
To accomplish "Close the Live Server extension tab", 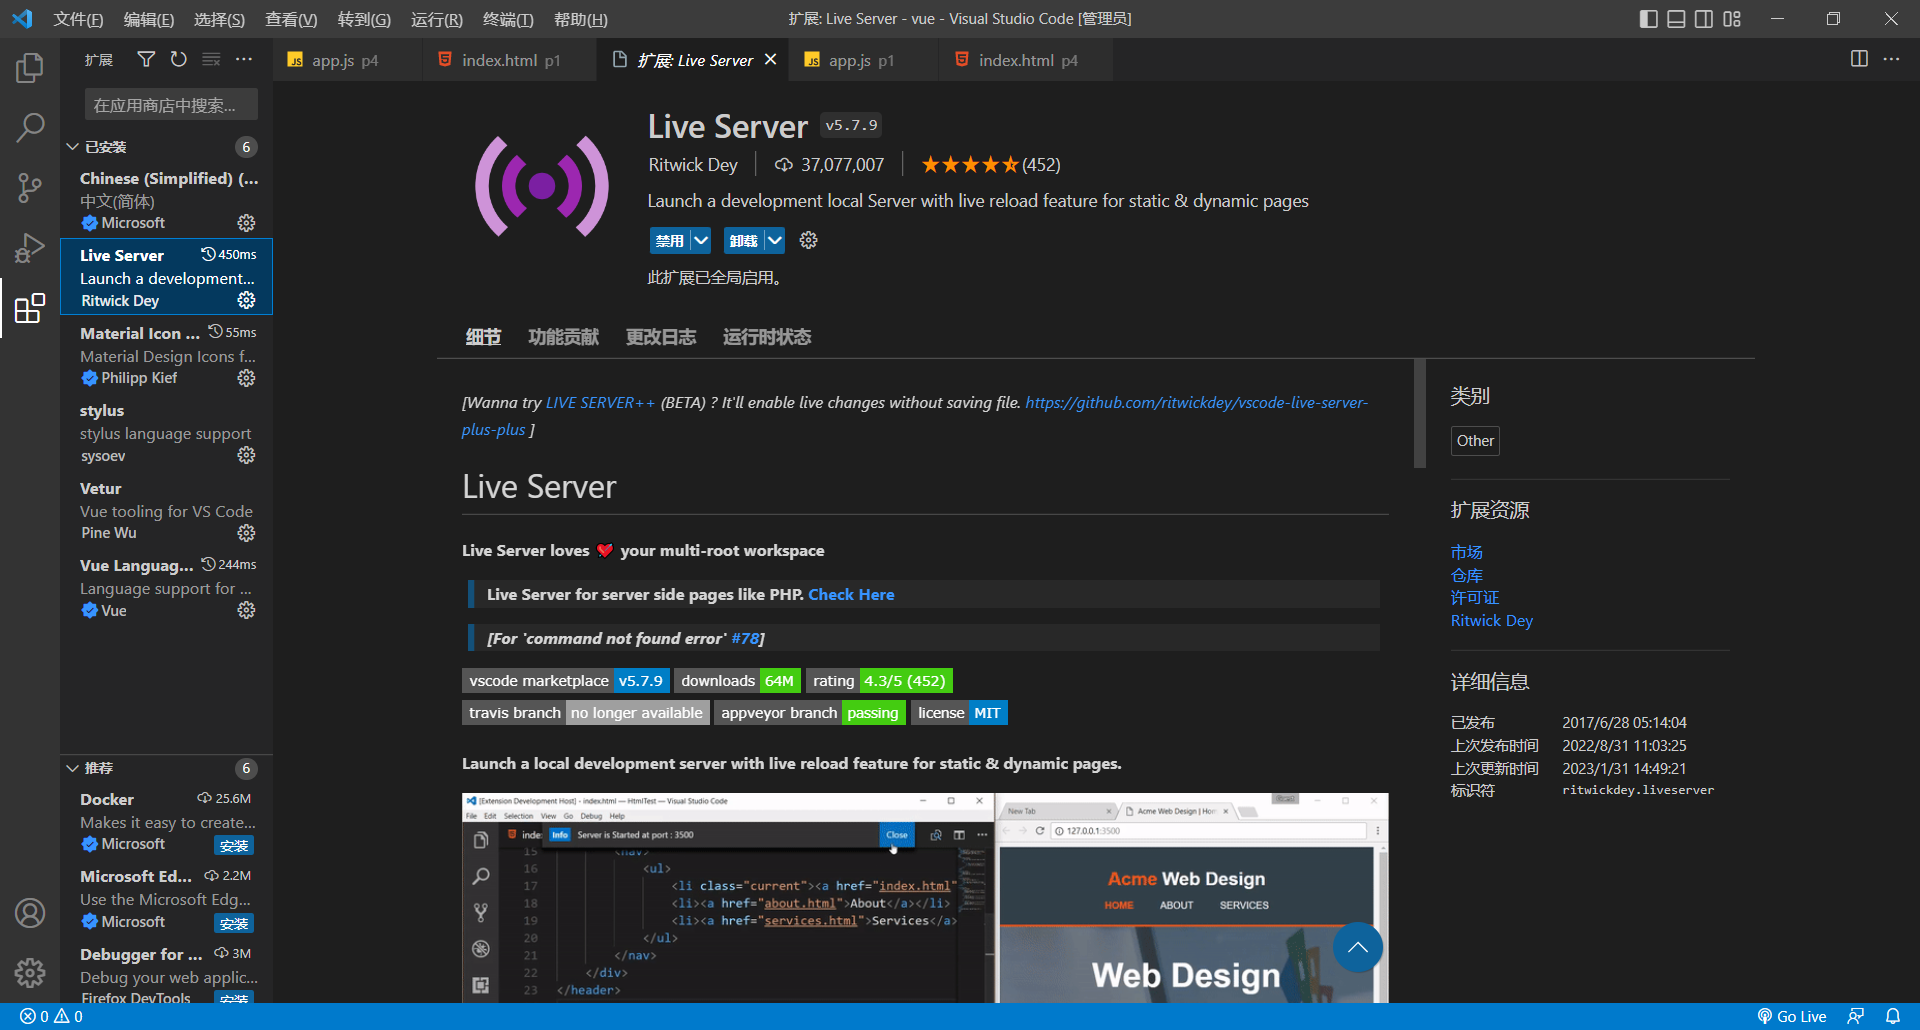I will click(x=770, y=60).
